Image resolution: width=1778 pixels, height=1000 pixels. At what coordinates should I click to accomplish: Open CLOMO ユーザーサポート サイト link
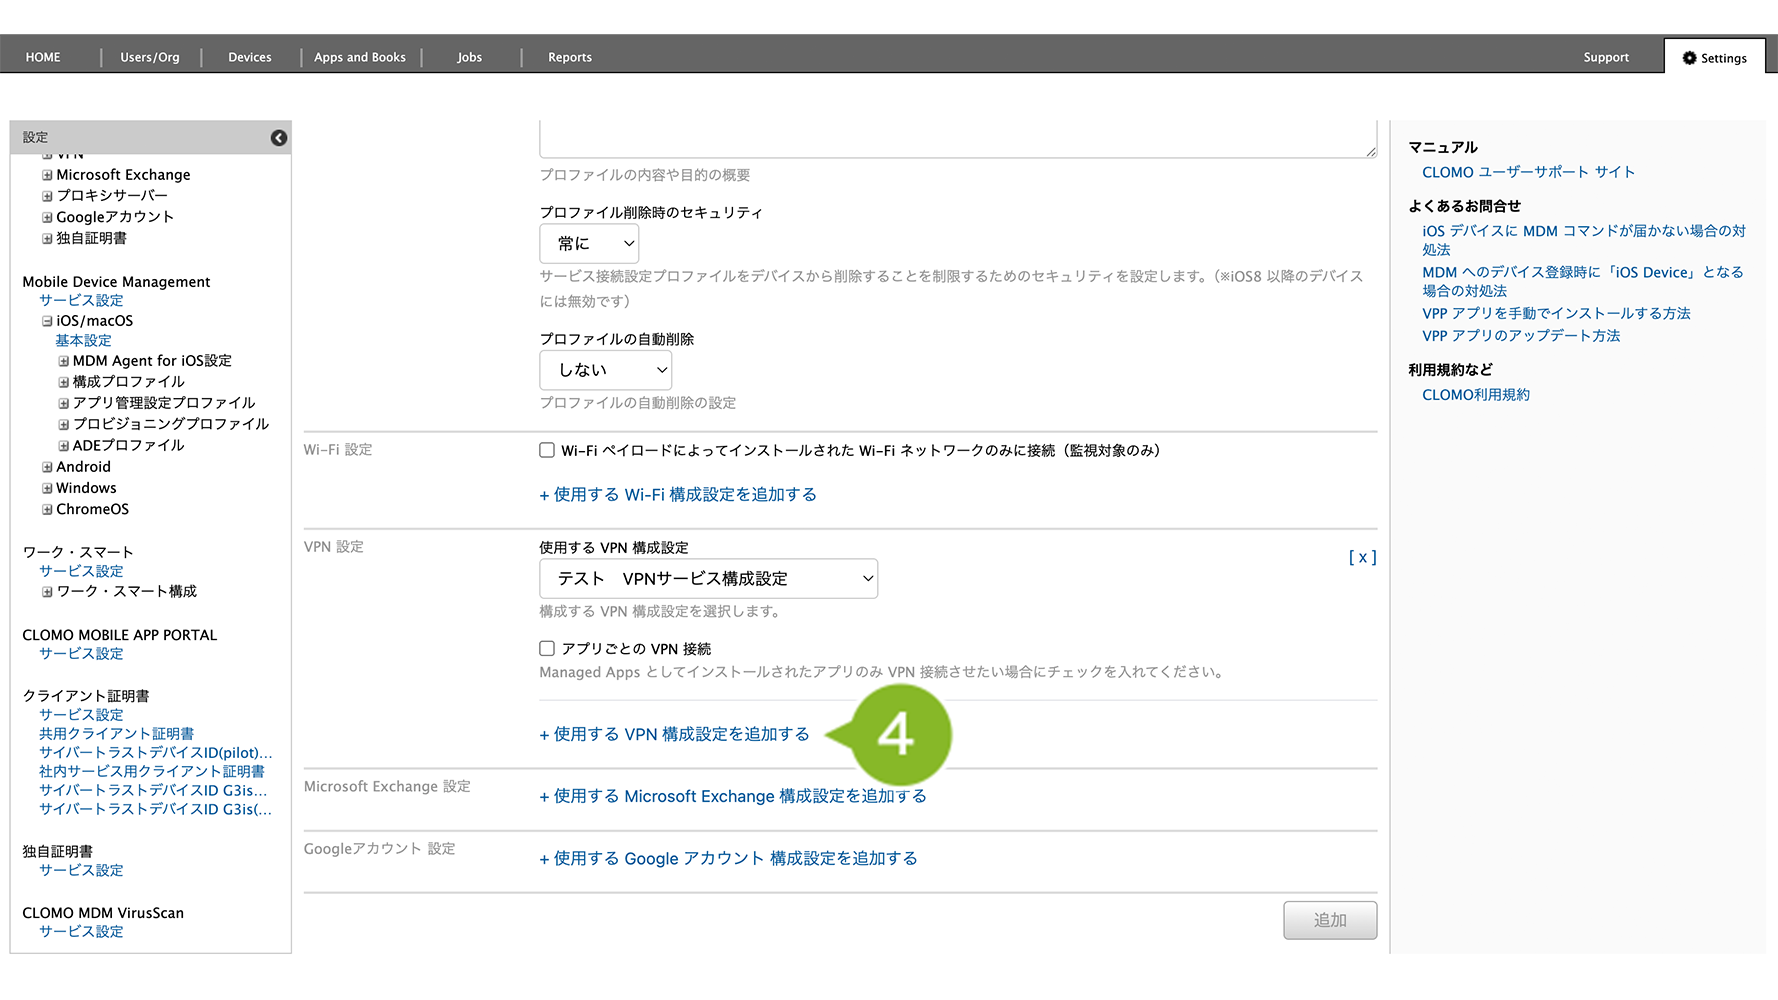pyautogui.click(x=1528, y=172)
